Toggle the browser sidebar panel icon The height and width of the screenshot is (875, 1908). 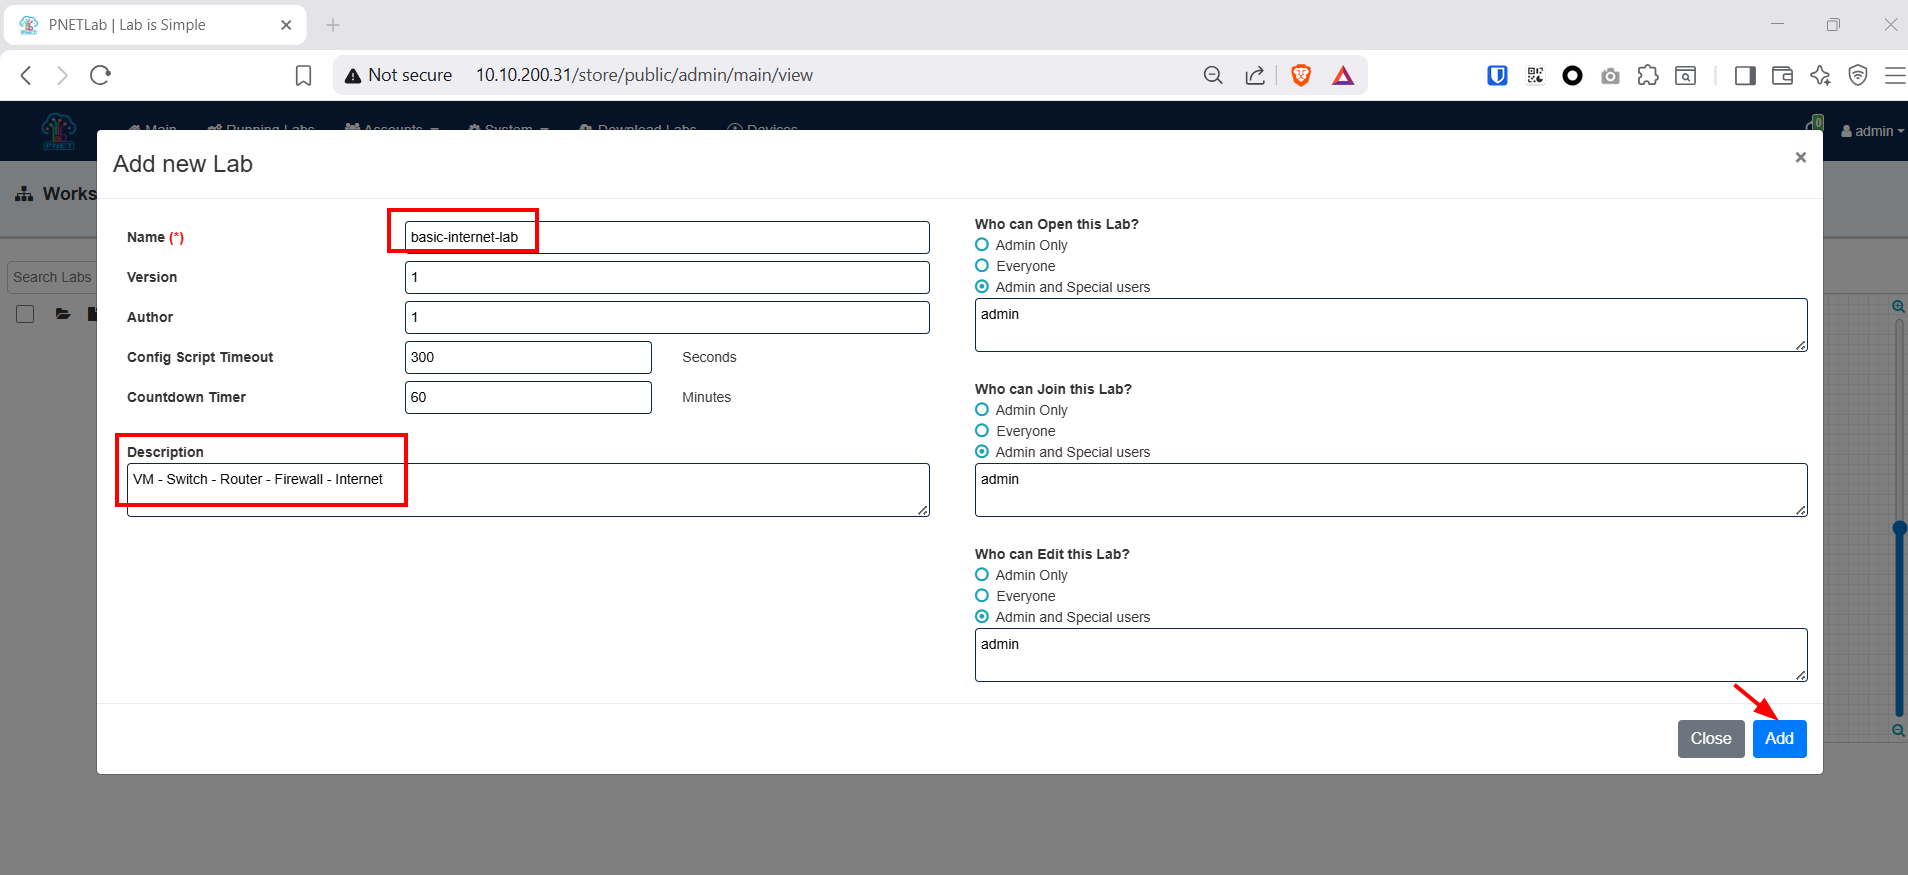point(1745,75)
